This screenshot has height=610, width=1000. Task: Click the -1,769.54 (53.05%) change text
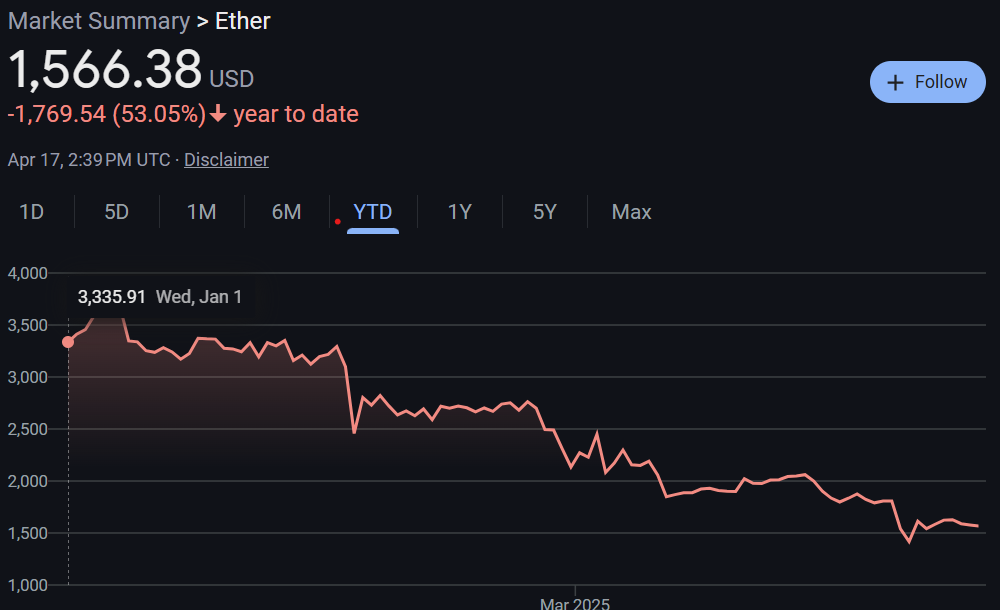pos(107,114)
